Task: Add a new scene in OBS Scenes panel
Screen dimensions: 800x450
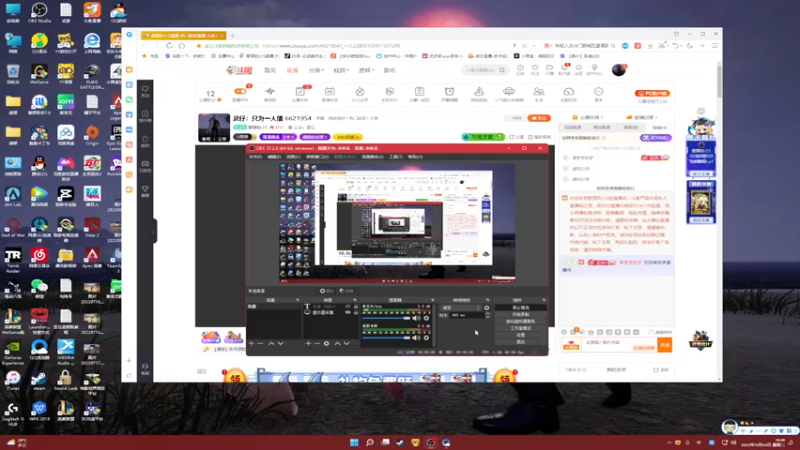Action: point(252,343)
